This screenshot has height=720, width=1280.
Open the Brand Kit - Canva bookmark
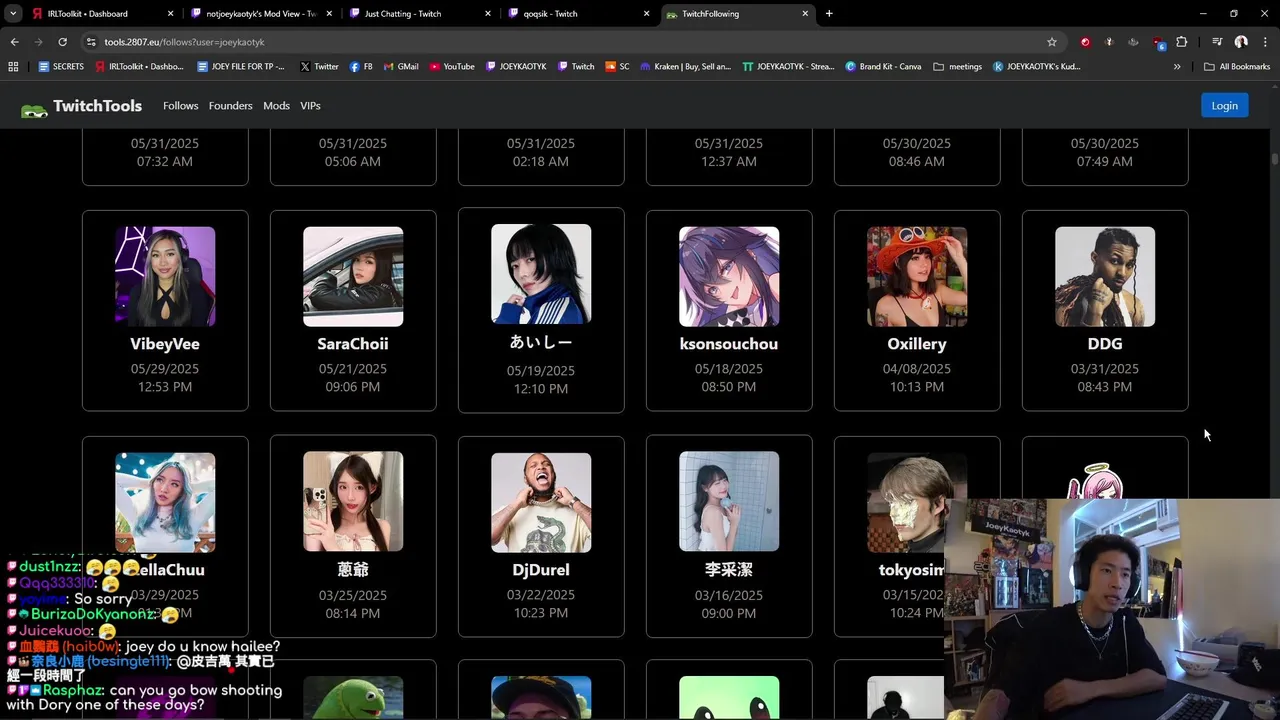point(883,66)
